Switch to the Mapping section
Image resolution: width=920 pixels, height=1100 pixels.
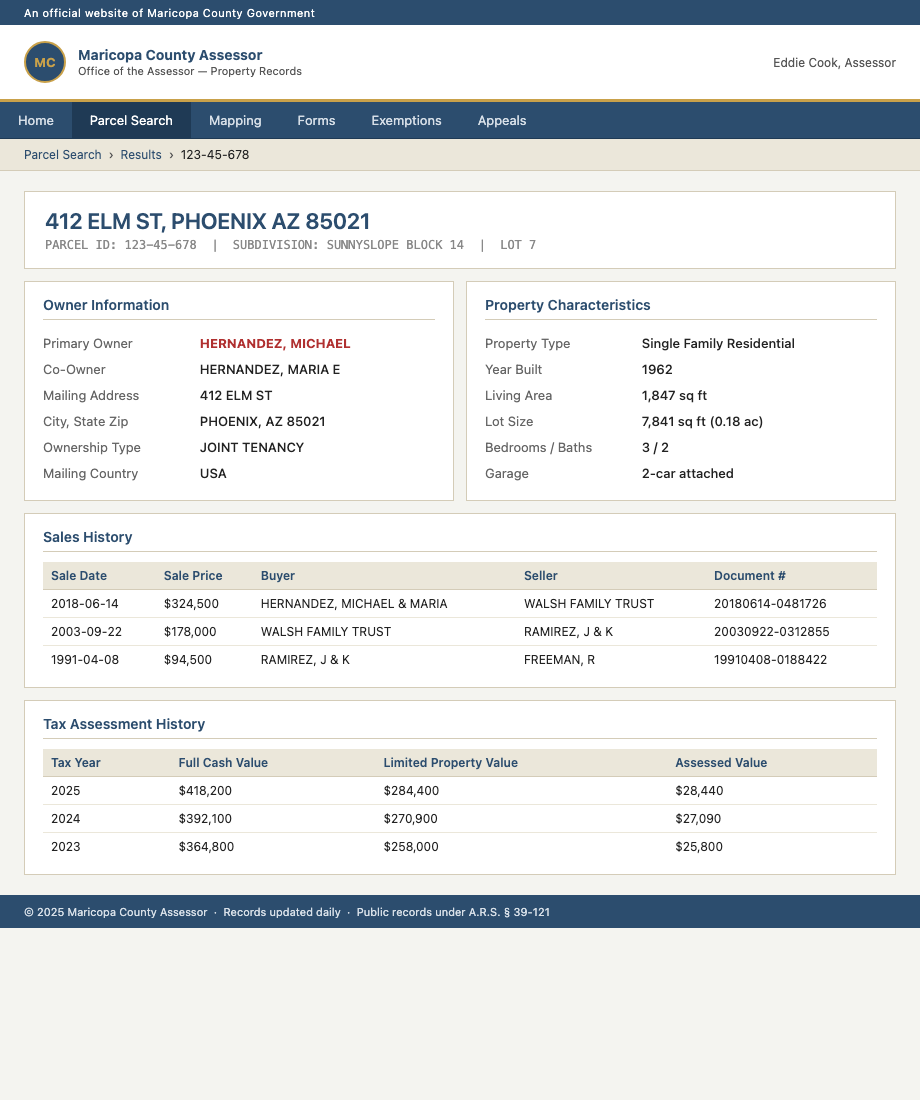pyautogui.click(x=235, y=120)
